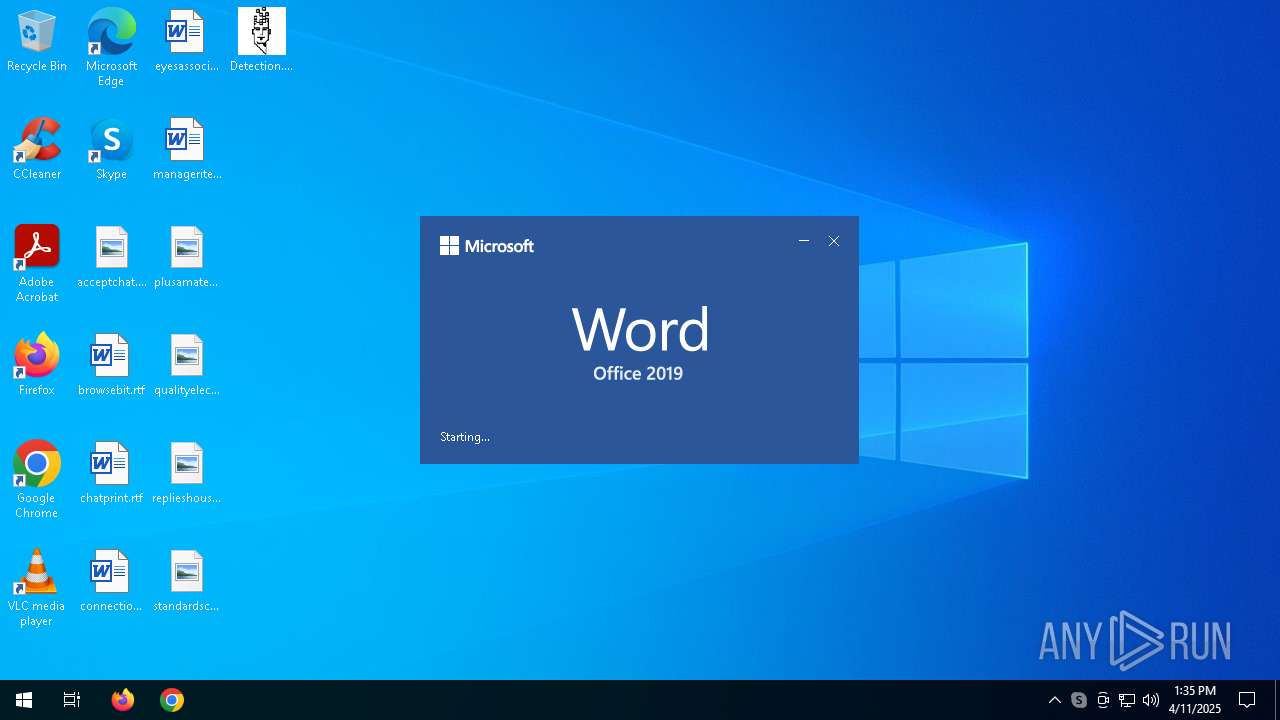The image size is (1280, 720).
Task: Click the Show desktop strip in taskbar
Action: 1277,700
